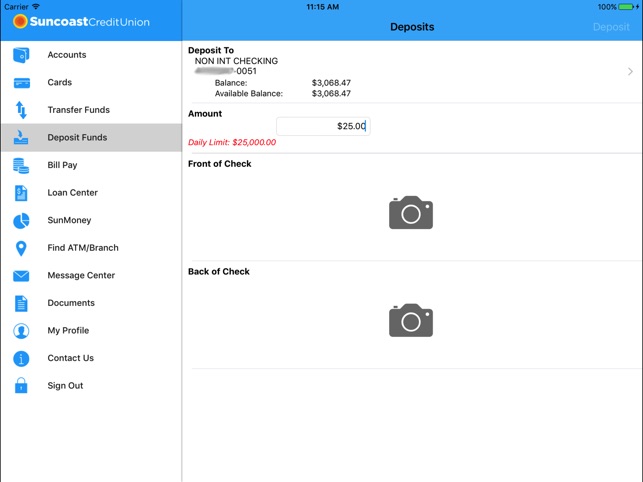
Task: Open Documents label in sidebar
Action: pos(71,303)
